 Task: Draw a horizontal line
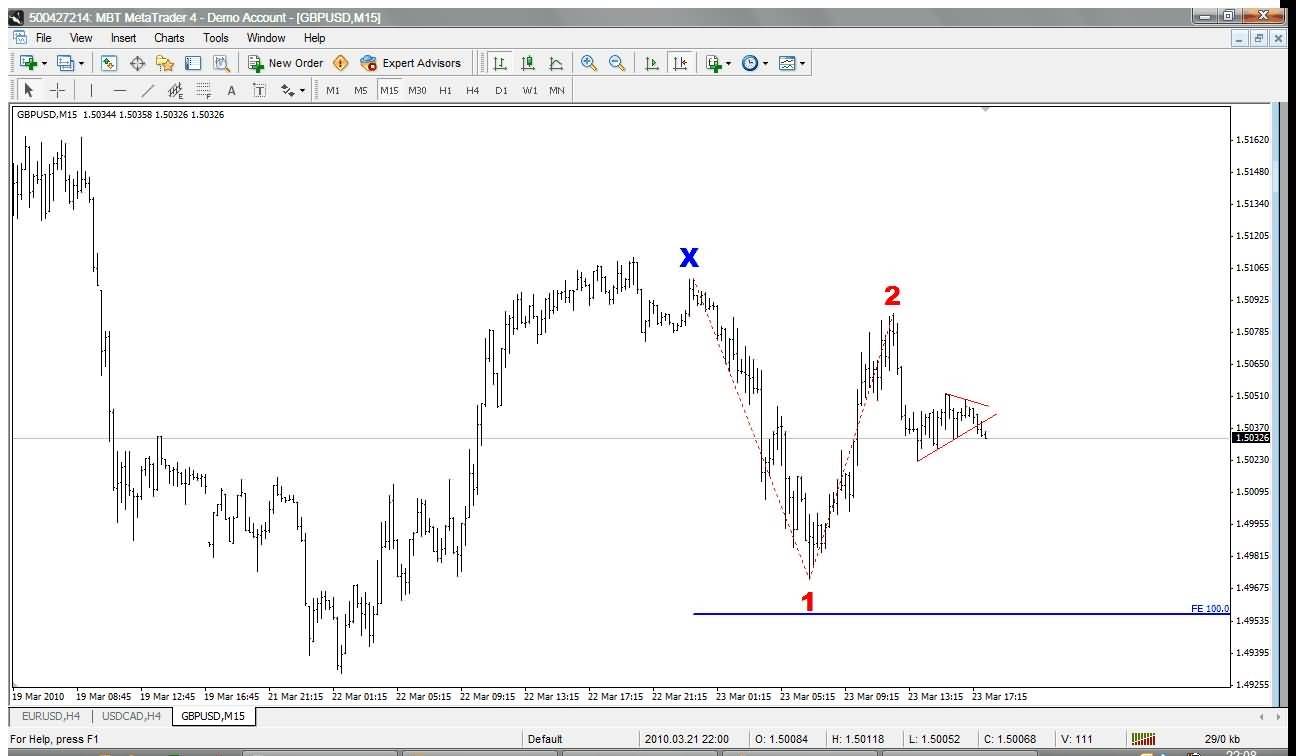(120, 90)
